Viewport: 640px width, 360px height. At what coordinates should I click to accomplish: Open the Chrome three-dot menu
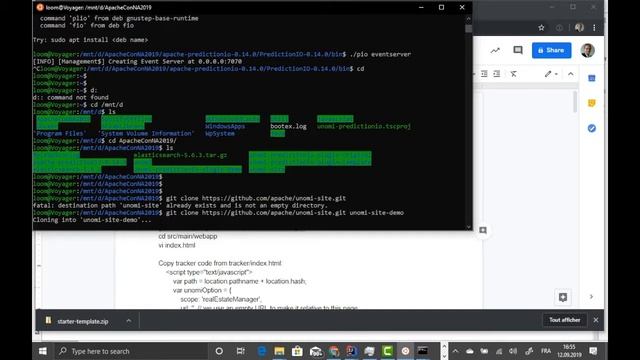(594, 28)
